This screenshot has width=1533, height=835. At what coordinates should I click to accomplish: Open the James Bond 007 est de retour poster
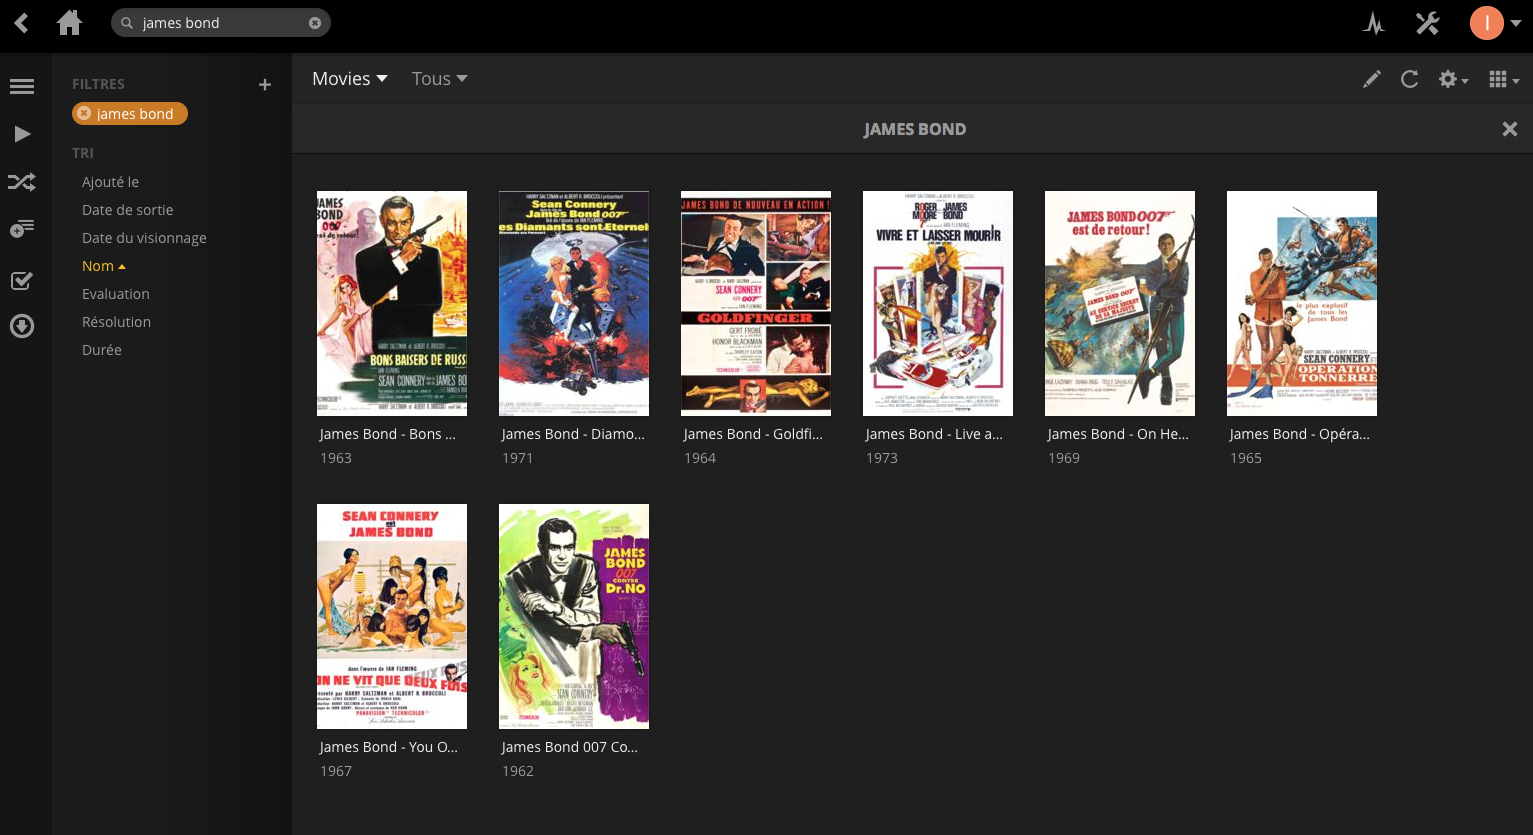pyautogui.click(x=1120, y=303)
